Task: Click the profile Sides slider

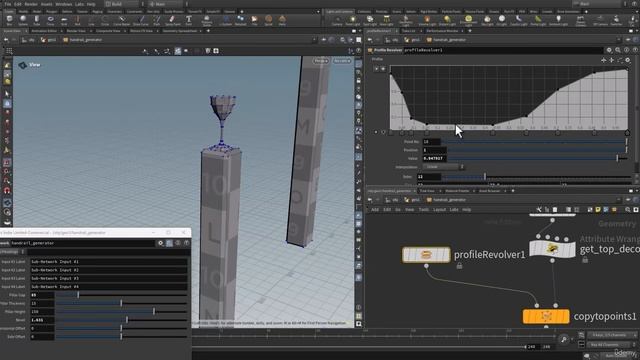Action: pos(538,177)
